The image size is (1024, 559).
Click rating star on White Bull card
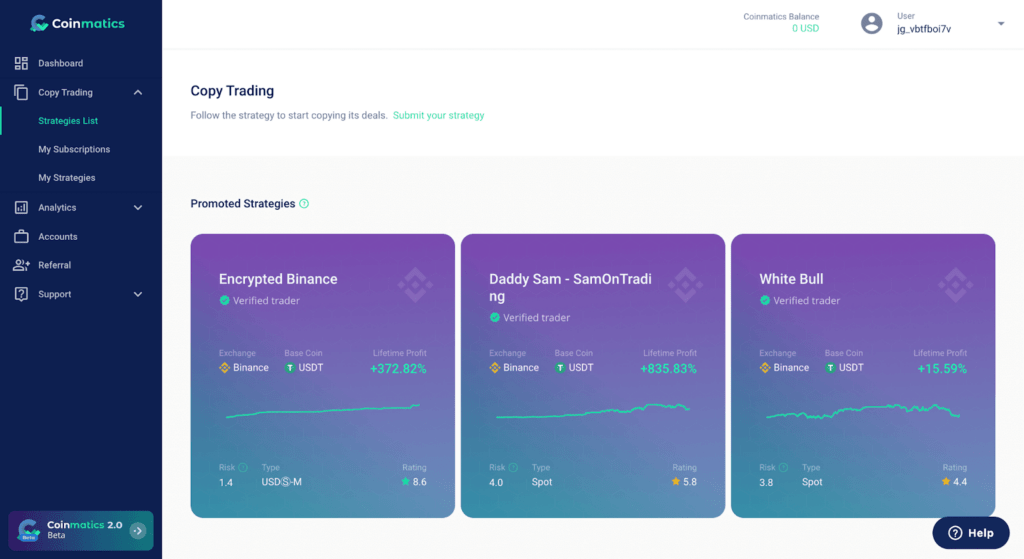946,481
